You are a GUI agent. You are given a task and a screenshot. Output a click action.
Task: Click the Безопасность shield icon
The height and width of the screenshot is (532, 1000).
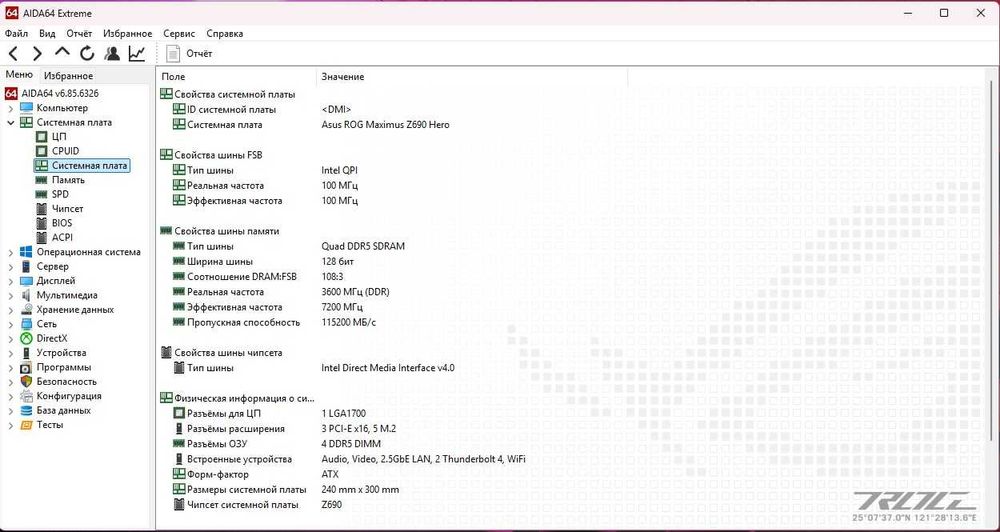26,381
